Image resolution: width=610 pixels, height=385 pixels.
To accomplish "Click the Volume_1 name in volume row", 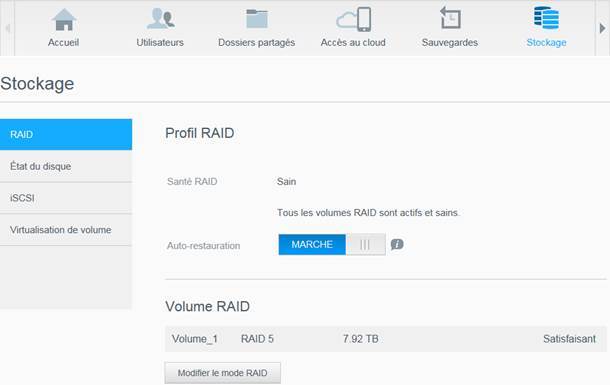I will coord(195,339).
